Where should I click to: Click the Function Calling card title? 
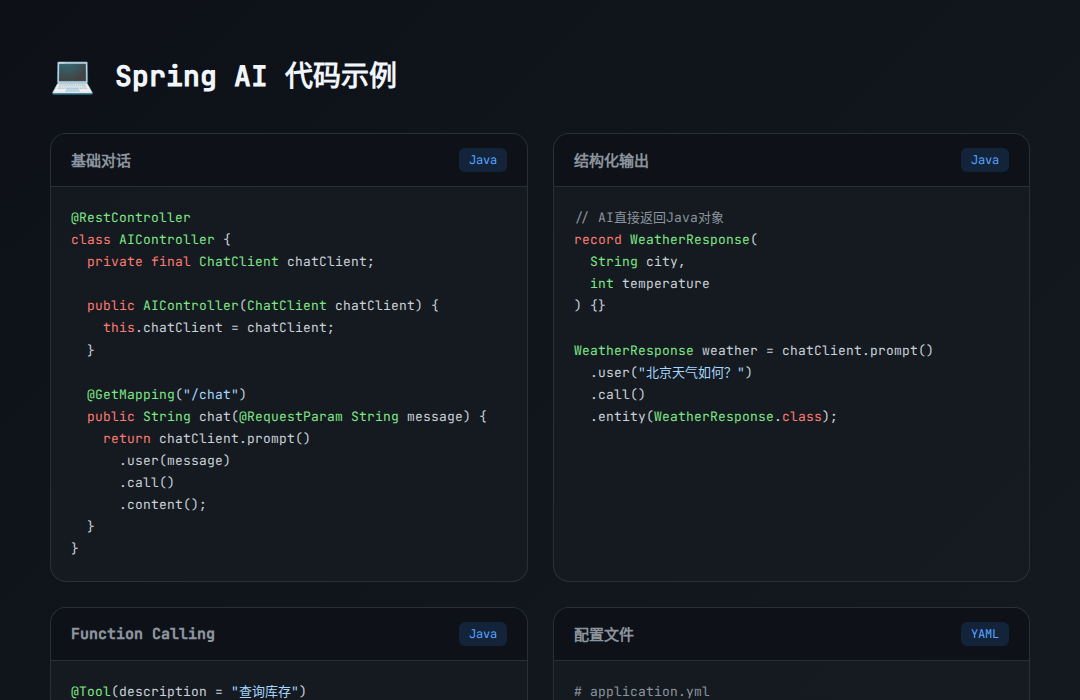point(143,634)
